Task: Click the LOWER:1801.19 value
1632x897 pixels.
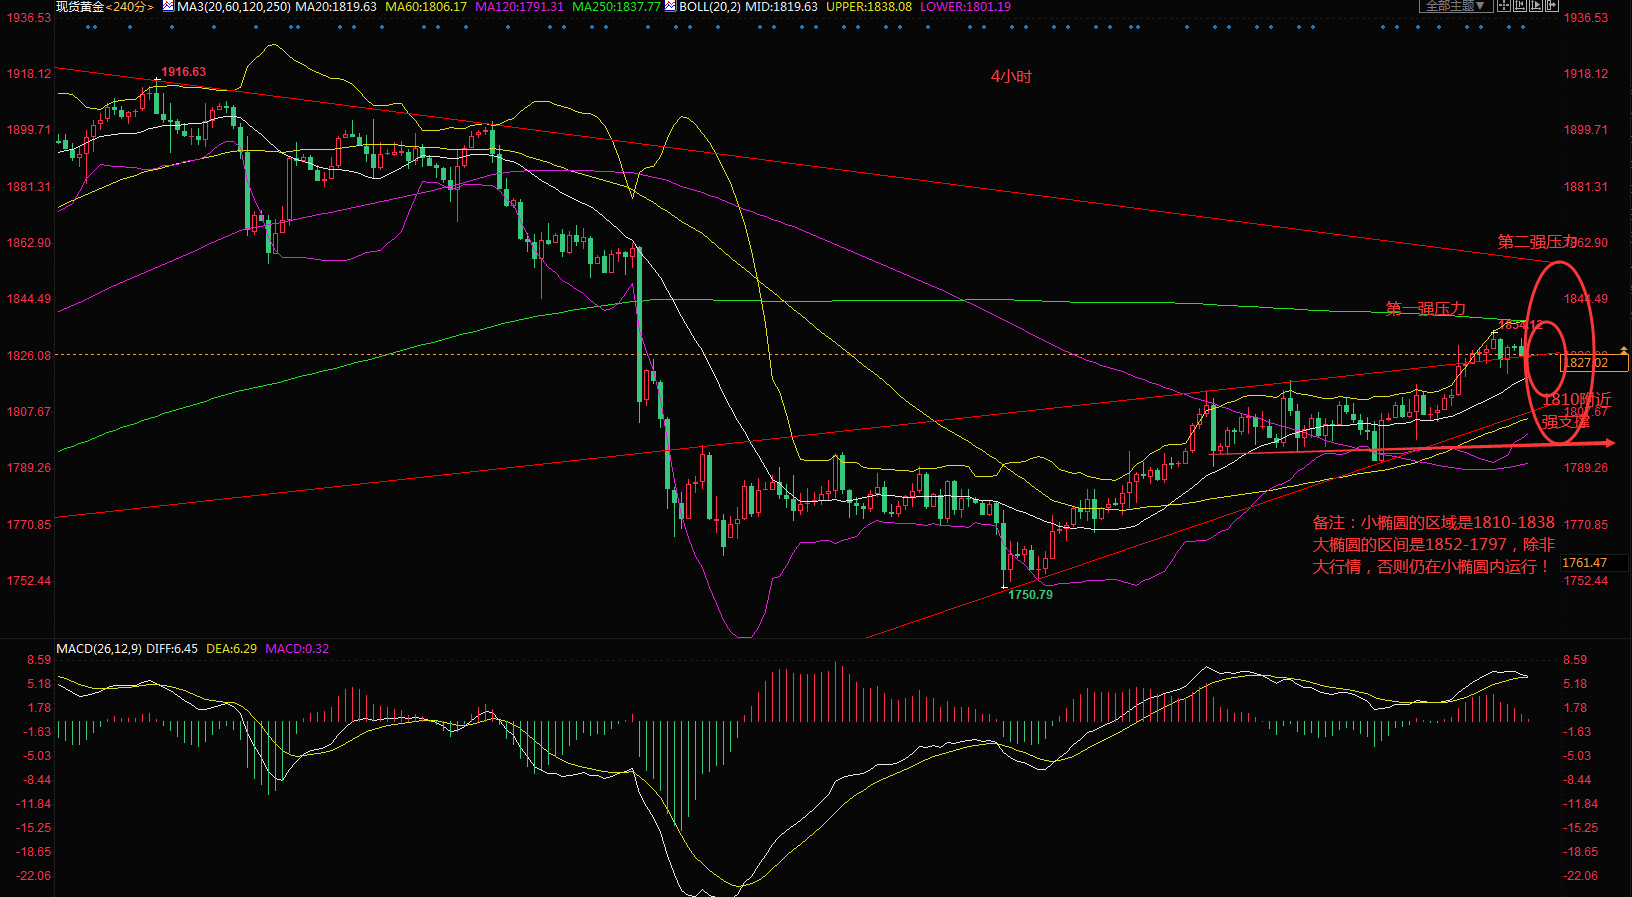Action: [965, 7]
